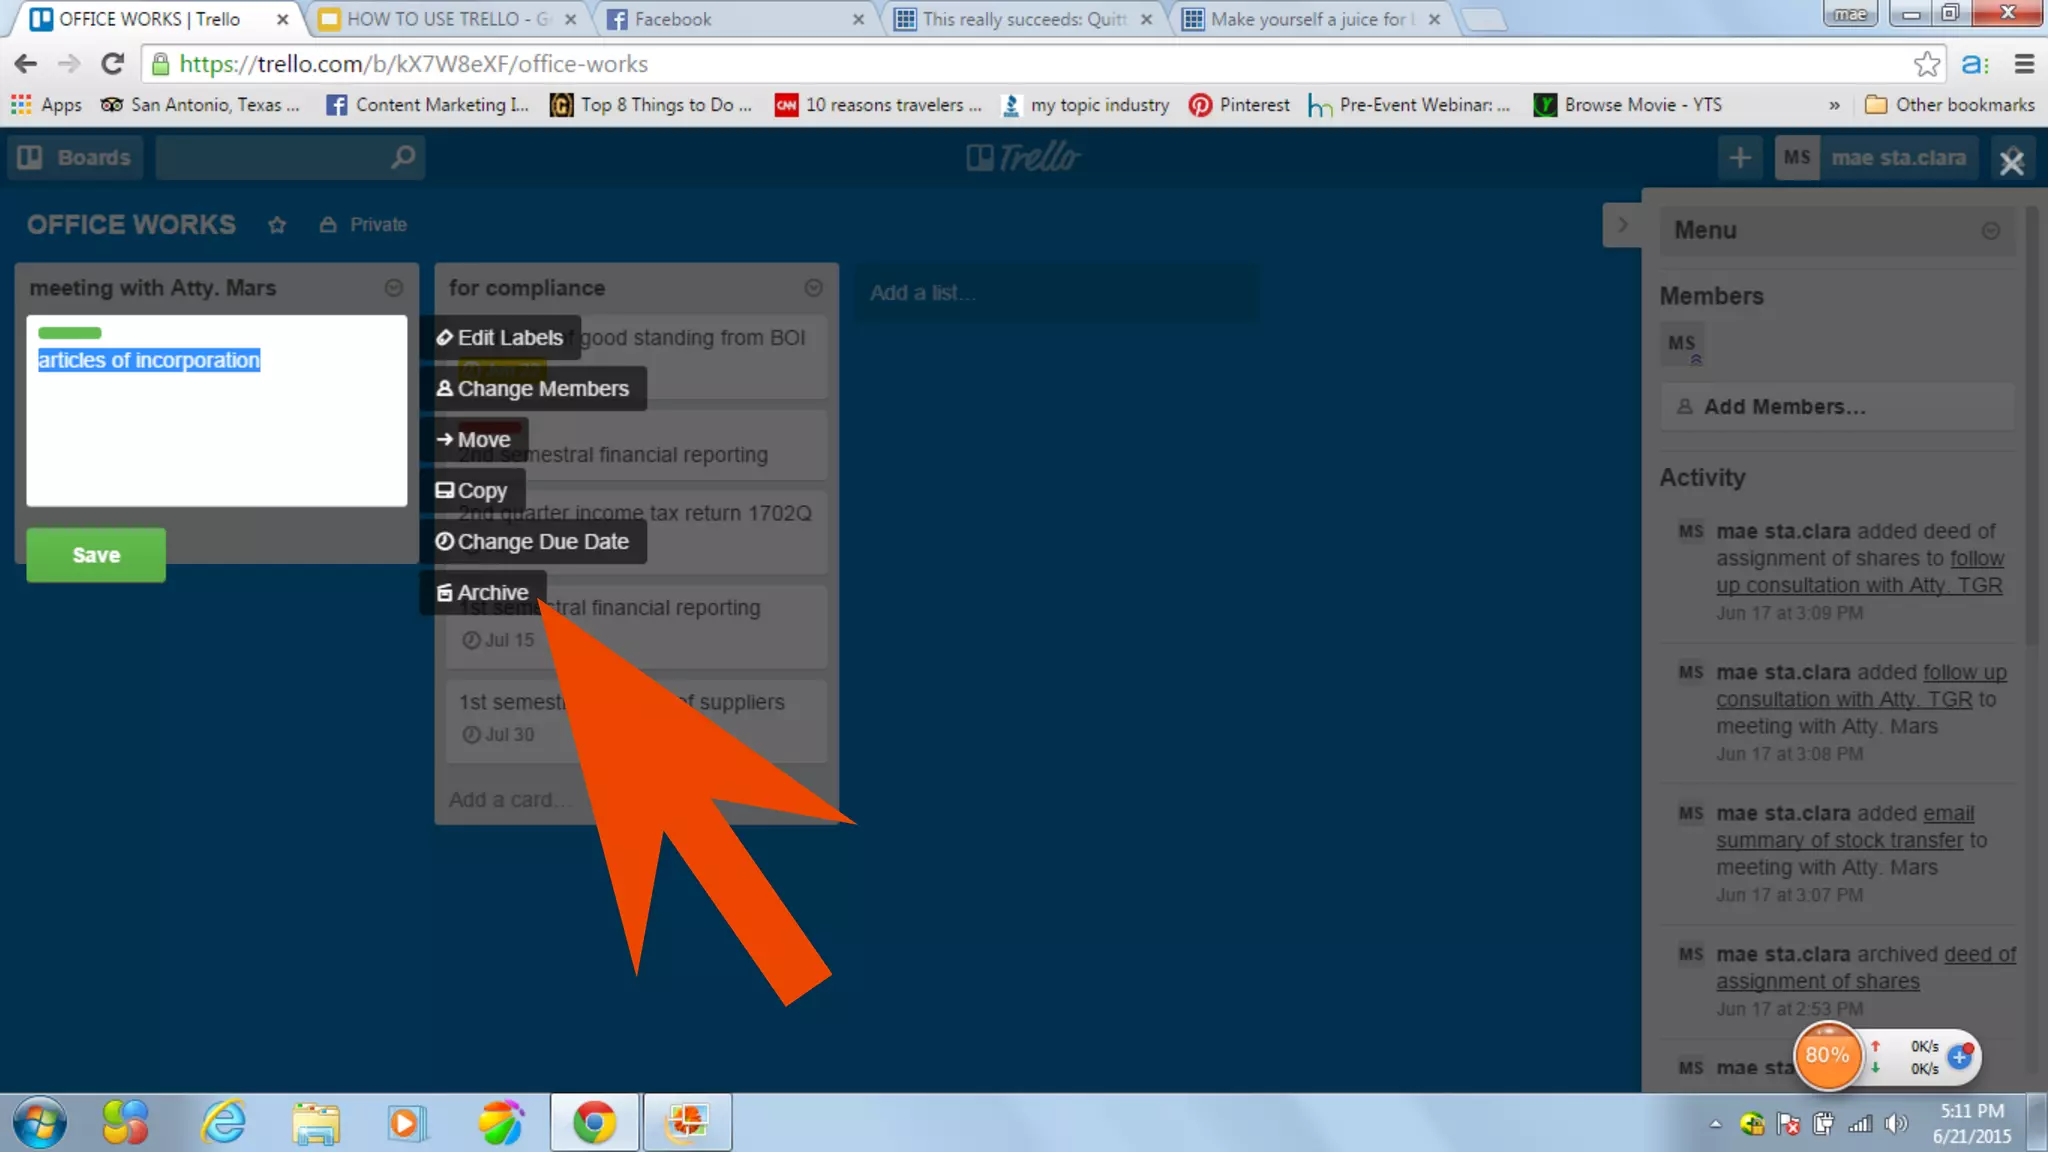Image resolution: width=2048 pixels, height=1152 pixels.
Task: Click the MS member avatar under Members
Action: tap(1682, 344)
